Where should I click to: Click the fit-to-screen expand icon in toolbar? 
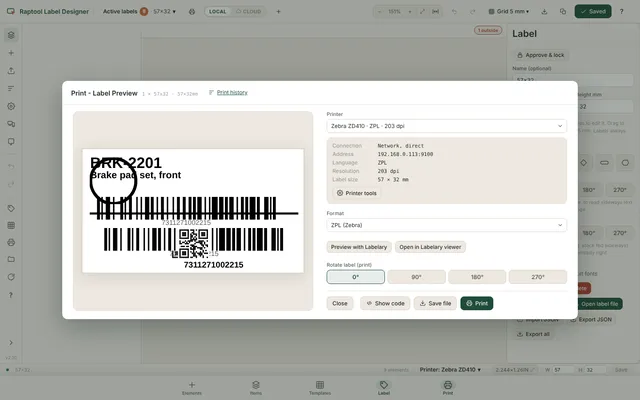pos(422,12)
